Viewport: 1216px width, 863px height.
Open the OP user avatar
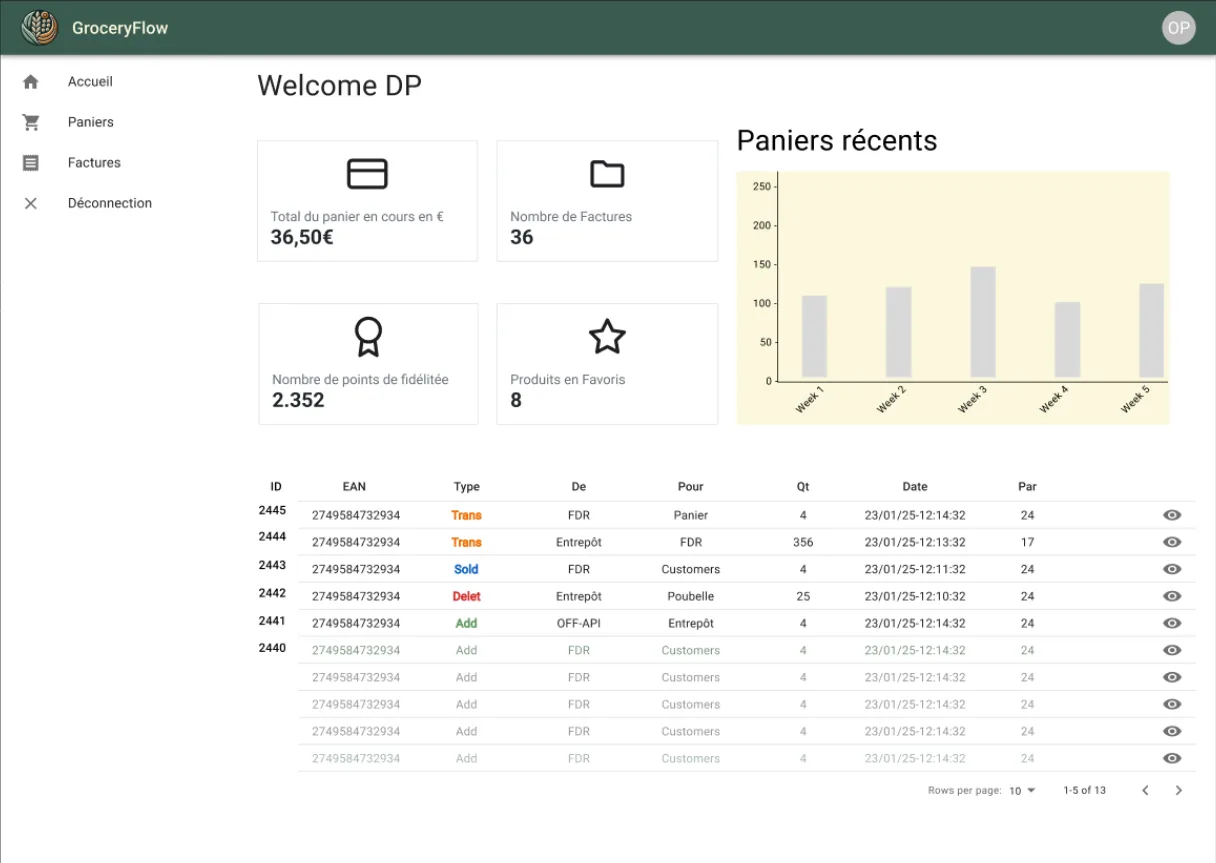point(1179,28)
